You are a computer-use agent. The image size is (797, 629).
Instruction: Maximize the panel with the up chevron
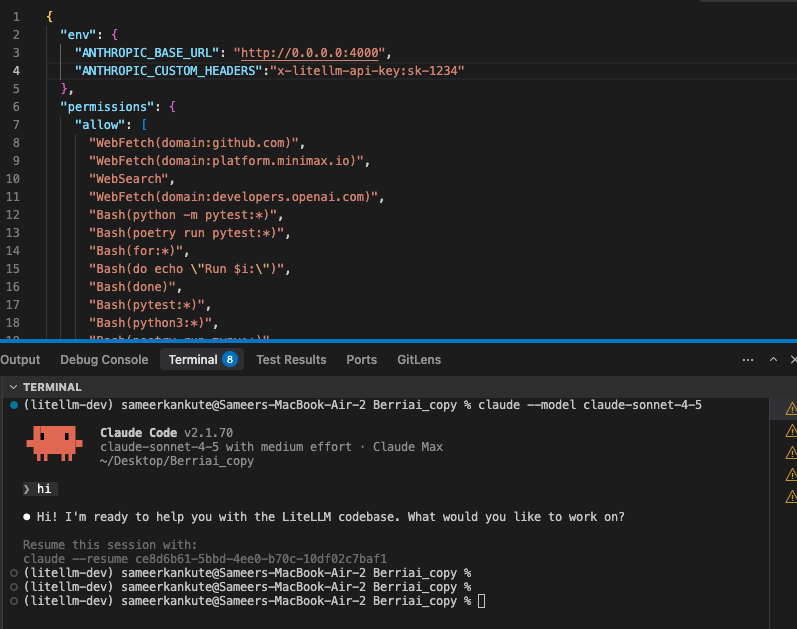click(773, 360)
